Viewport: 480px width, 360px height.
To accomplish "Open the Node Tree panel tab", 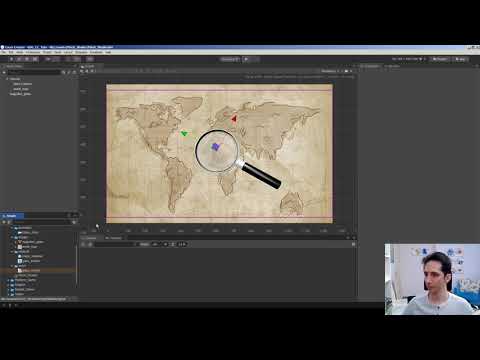I will pos(13,66).
